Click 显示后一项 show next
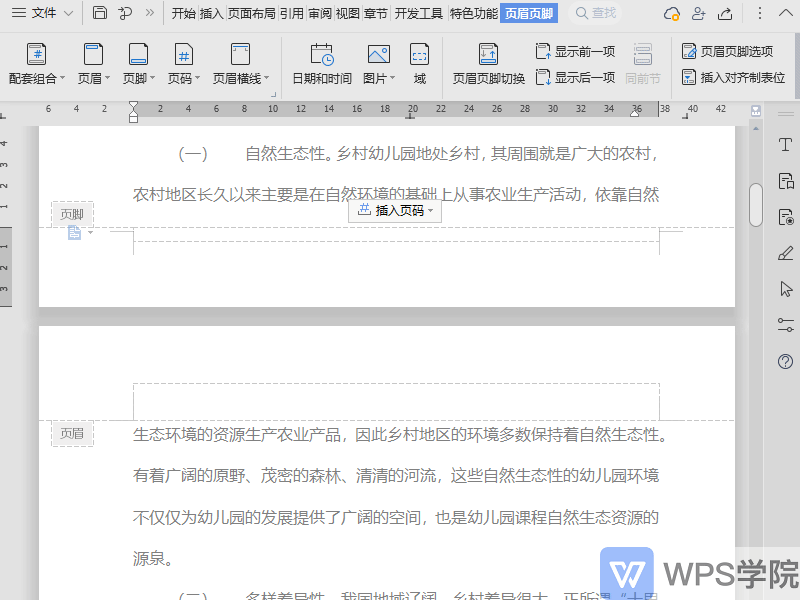 click(x=575, y=78)
